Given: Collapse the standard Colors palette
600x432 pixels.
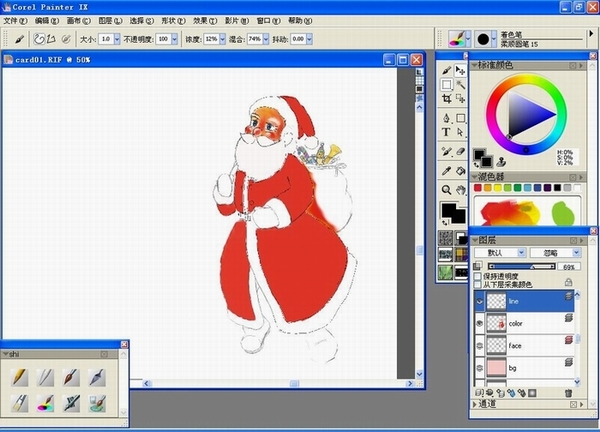Looking at the screenshot, I should click(474, 65).
